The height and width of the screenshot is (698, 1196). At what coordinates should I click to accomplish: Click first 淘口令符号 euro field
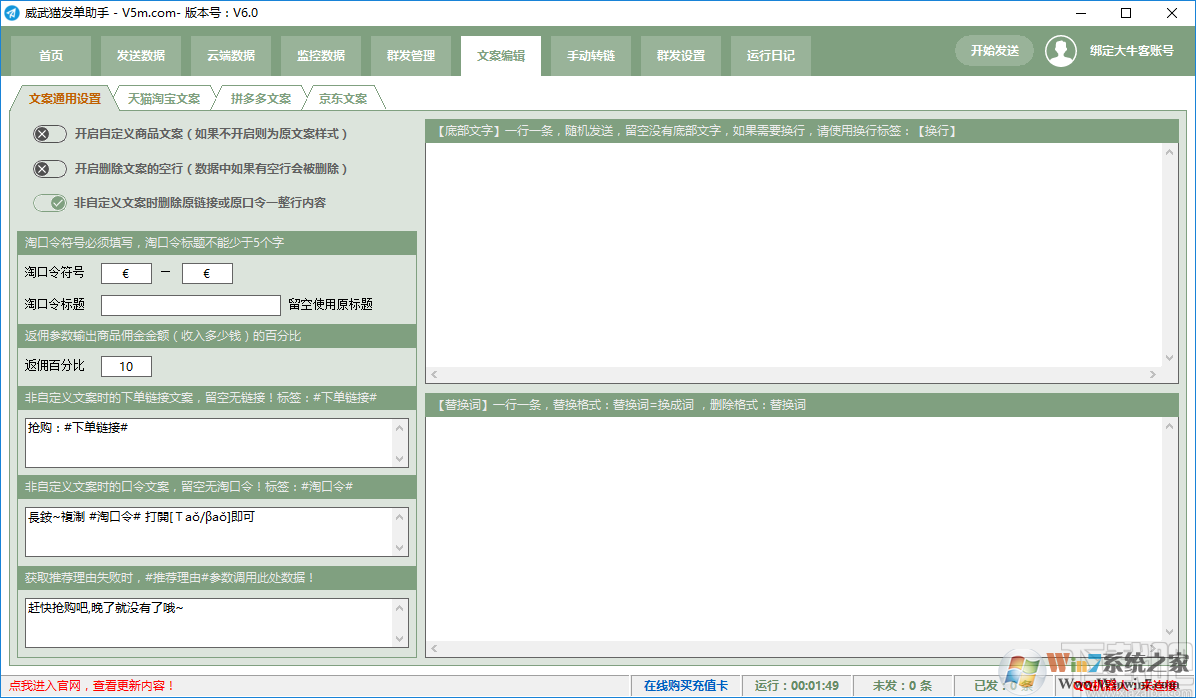[x=126, y=273]
